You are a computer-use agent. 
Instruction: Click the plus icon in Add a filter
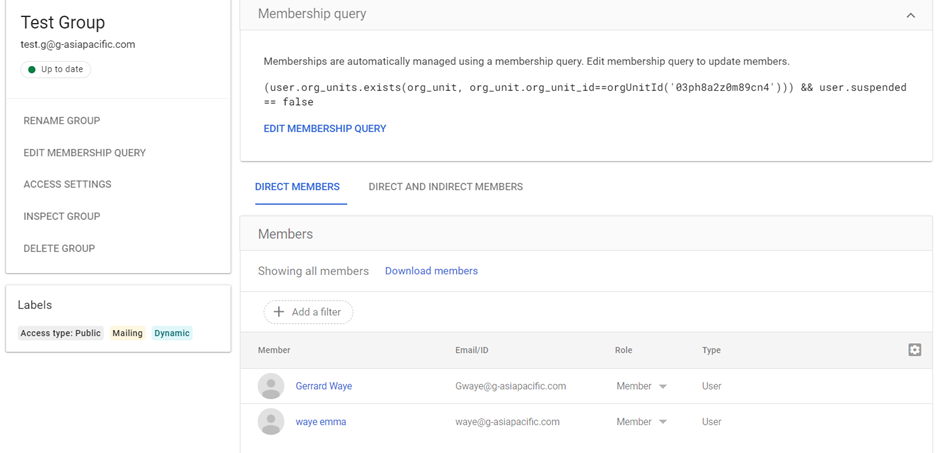[279, 312]
